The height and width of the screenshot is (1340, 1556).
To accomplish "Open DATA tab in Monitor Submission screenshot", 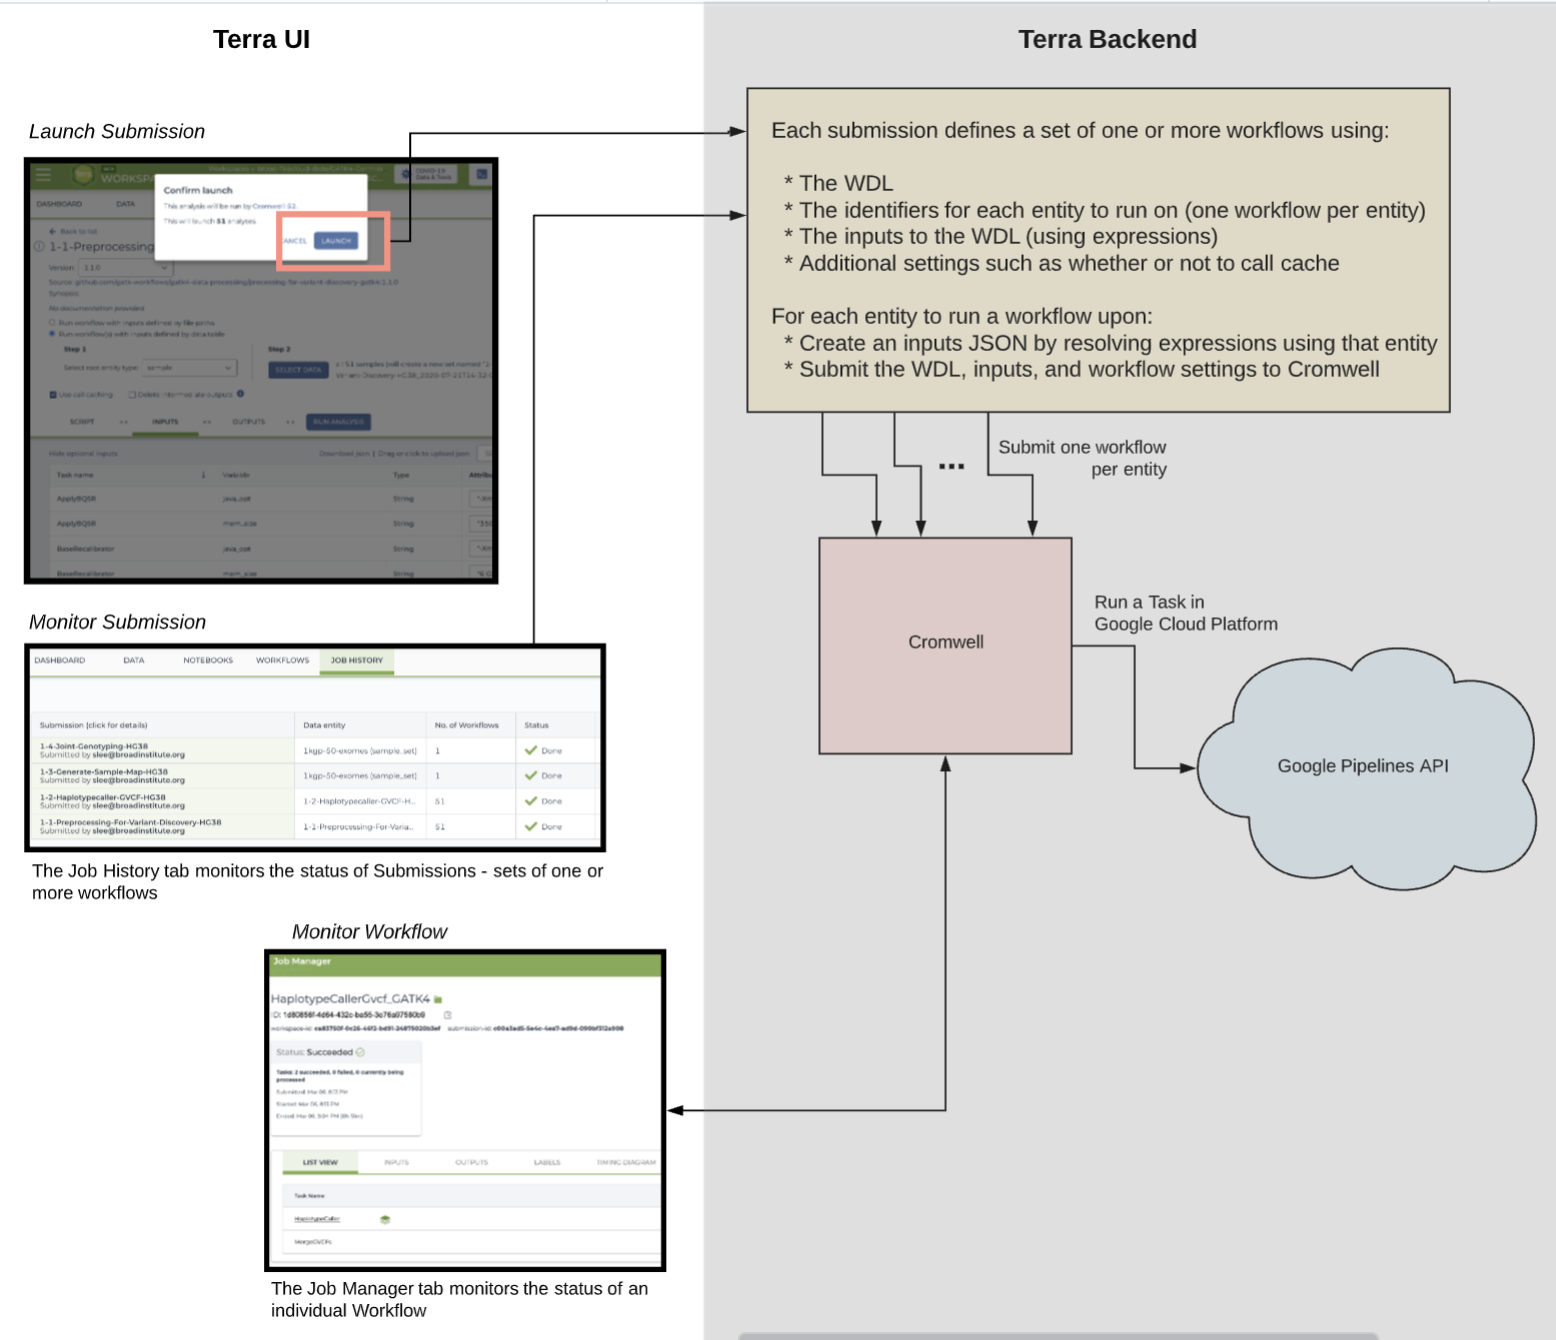I will (x=134, y=660).
